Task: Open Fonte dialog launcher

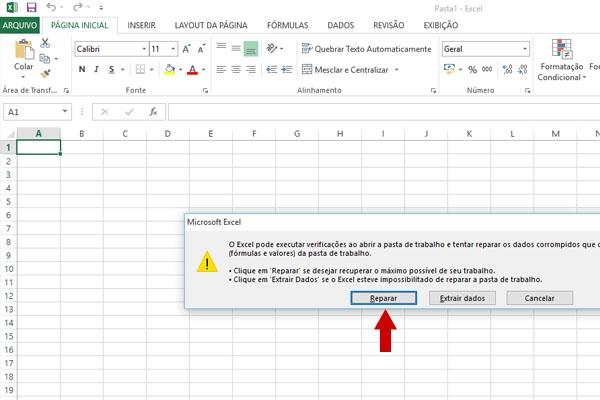Action: 205,90
